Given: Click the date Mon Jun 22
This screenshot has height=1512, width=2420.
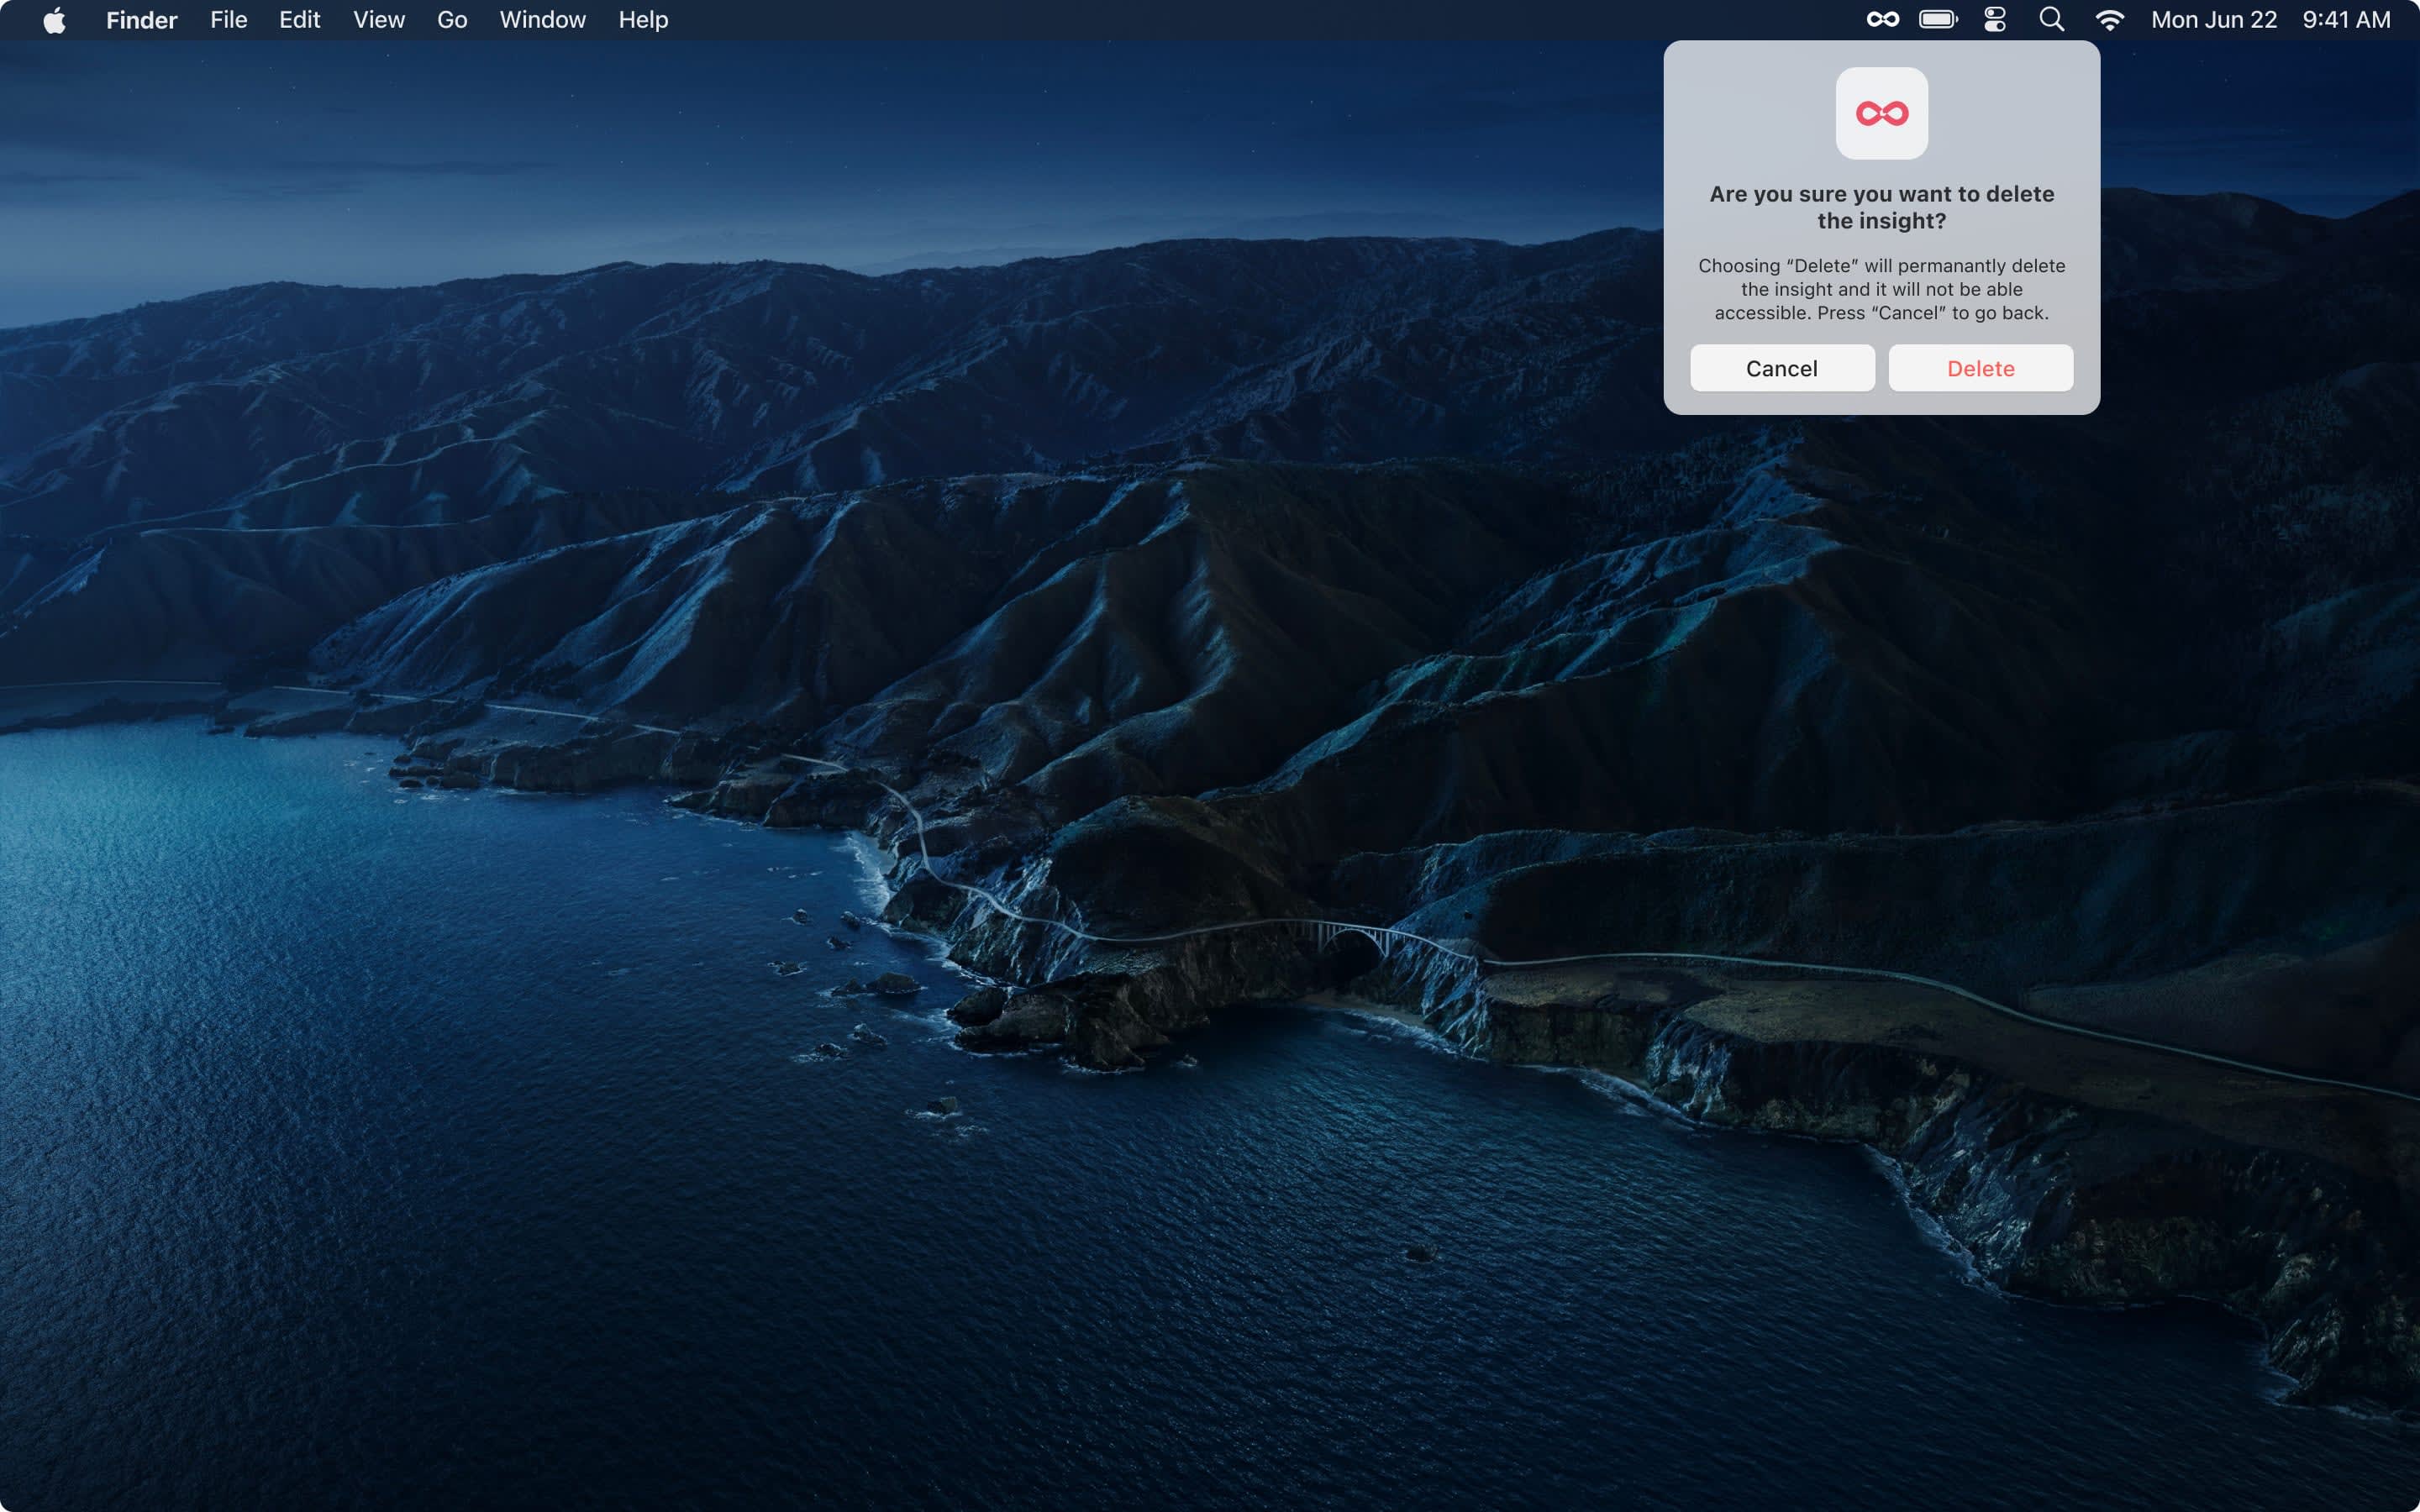Looking at the screenshot, I should 2214,20.
